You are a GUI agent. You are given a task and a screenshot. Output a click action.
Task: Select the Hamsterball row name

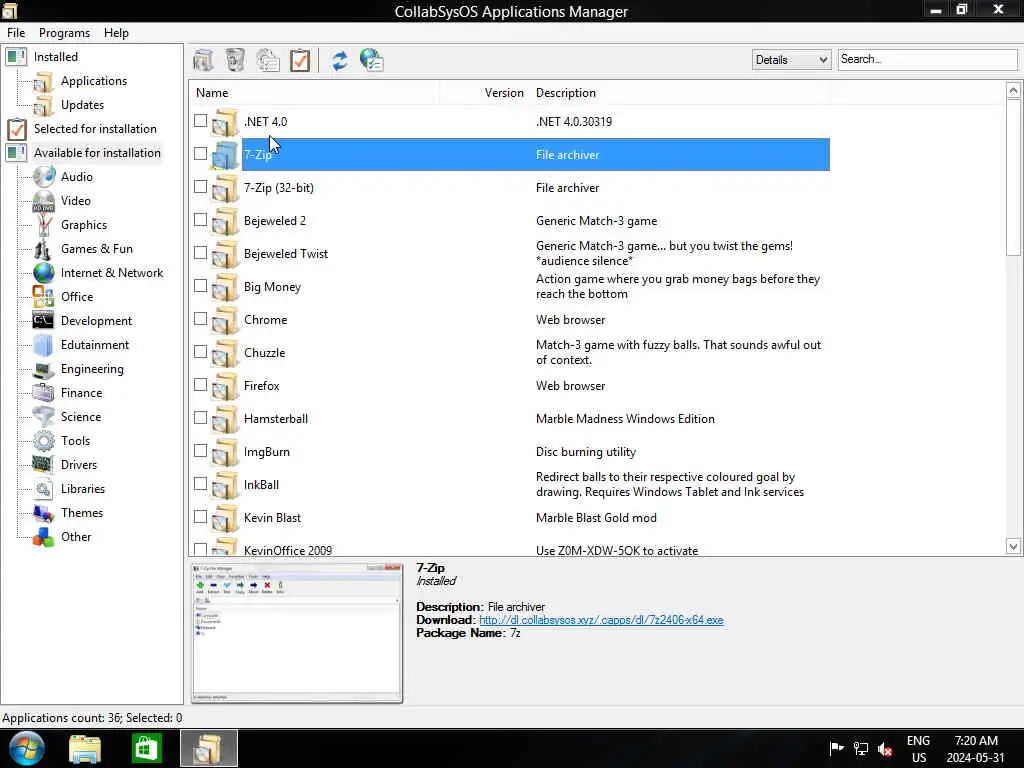coord(276,419)
